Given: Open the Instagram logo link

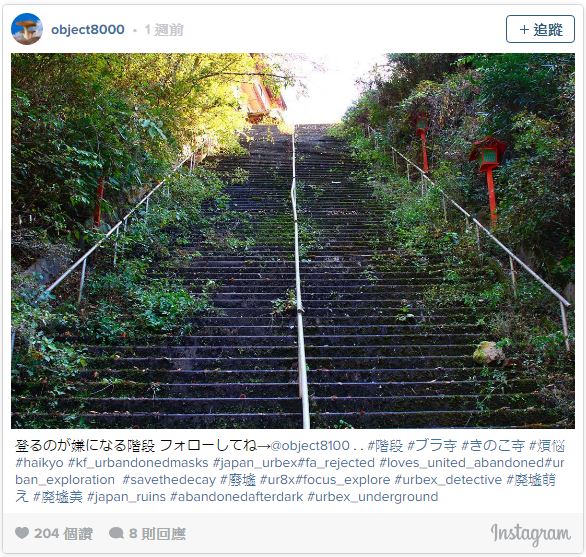Looking at the screenshot, I should 531,533.
